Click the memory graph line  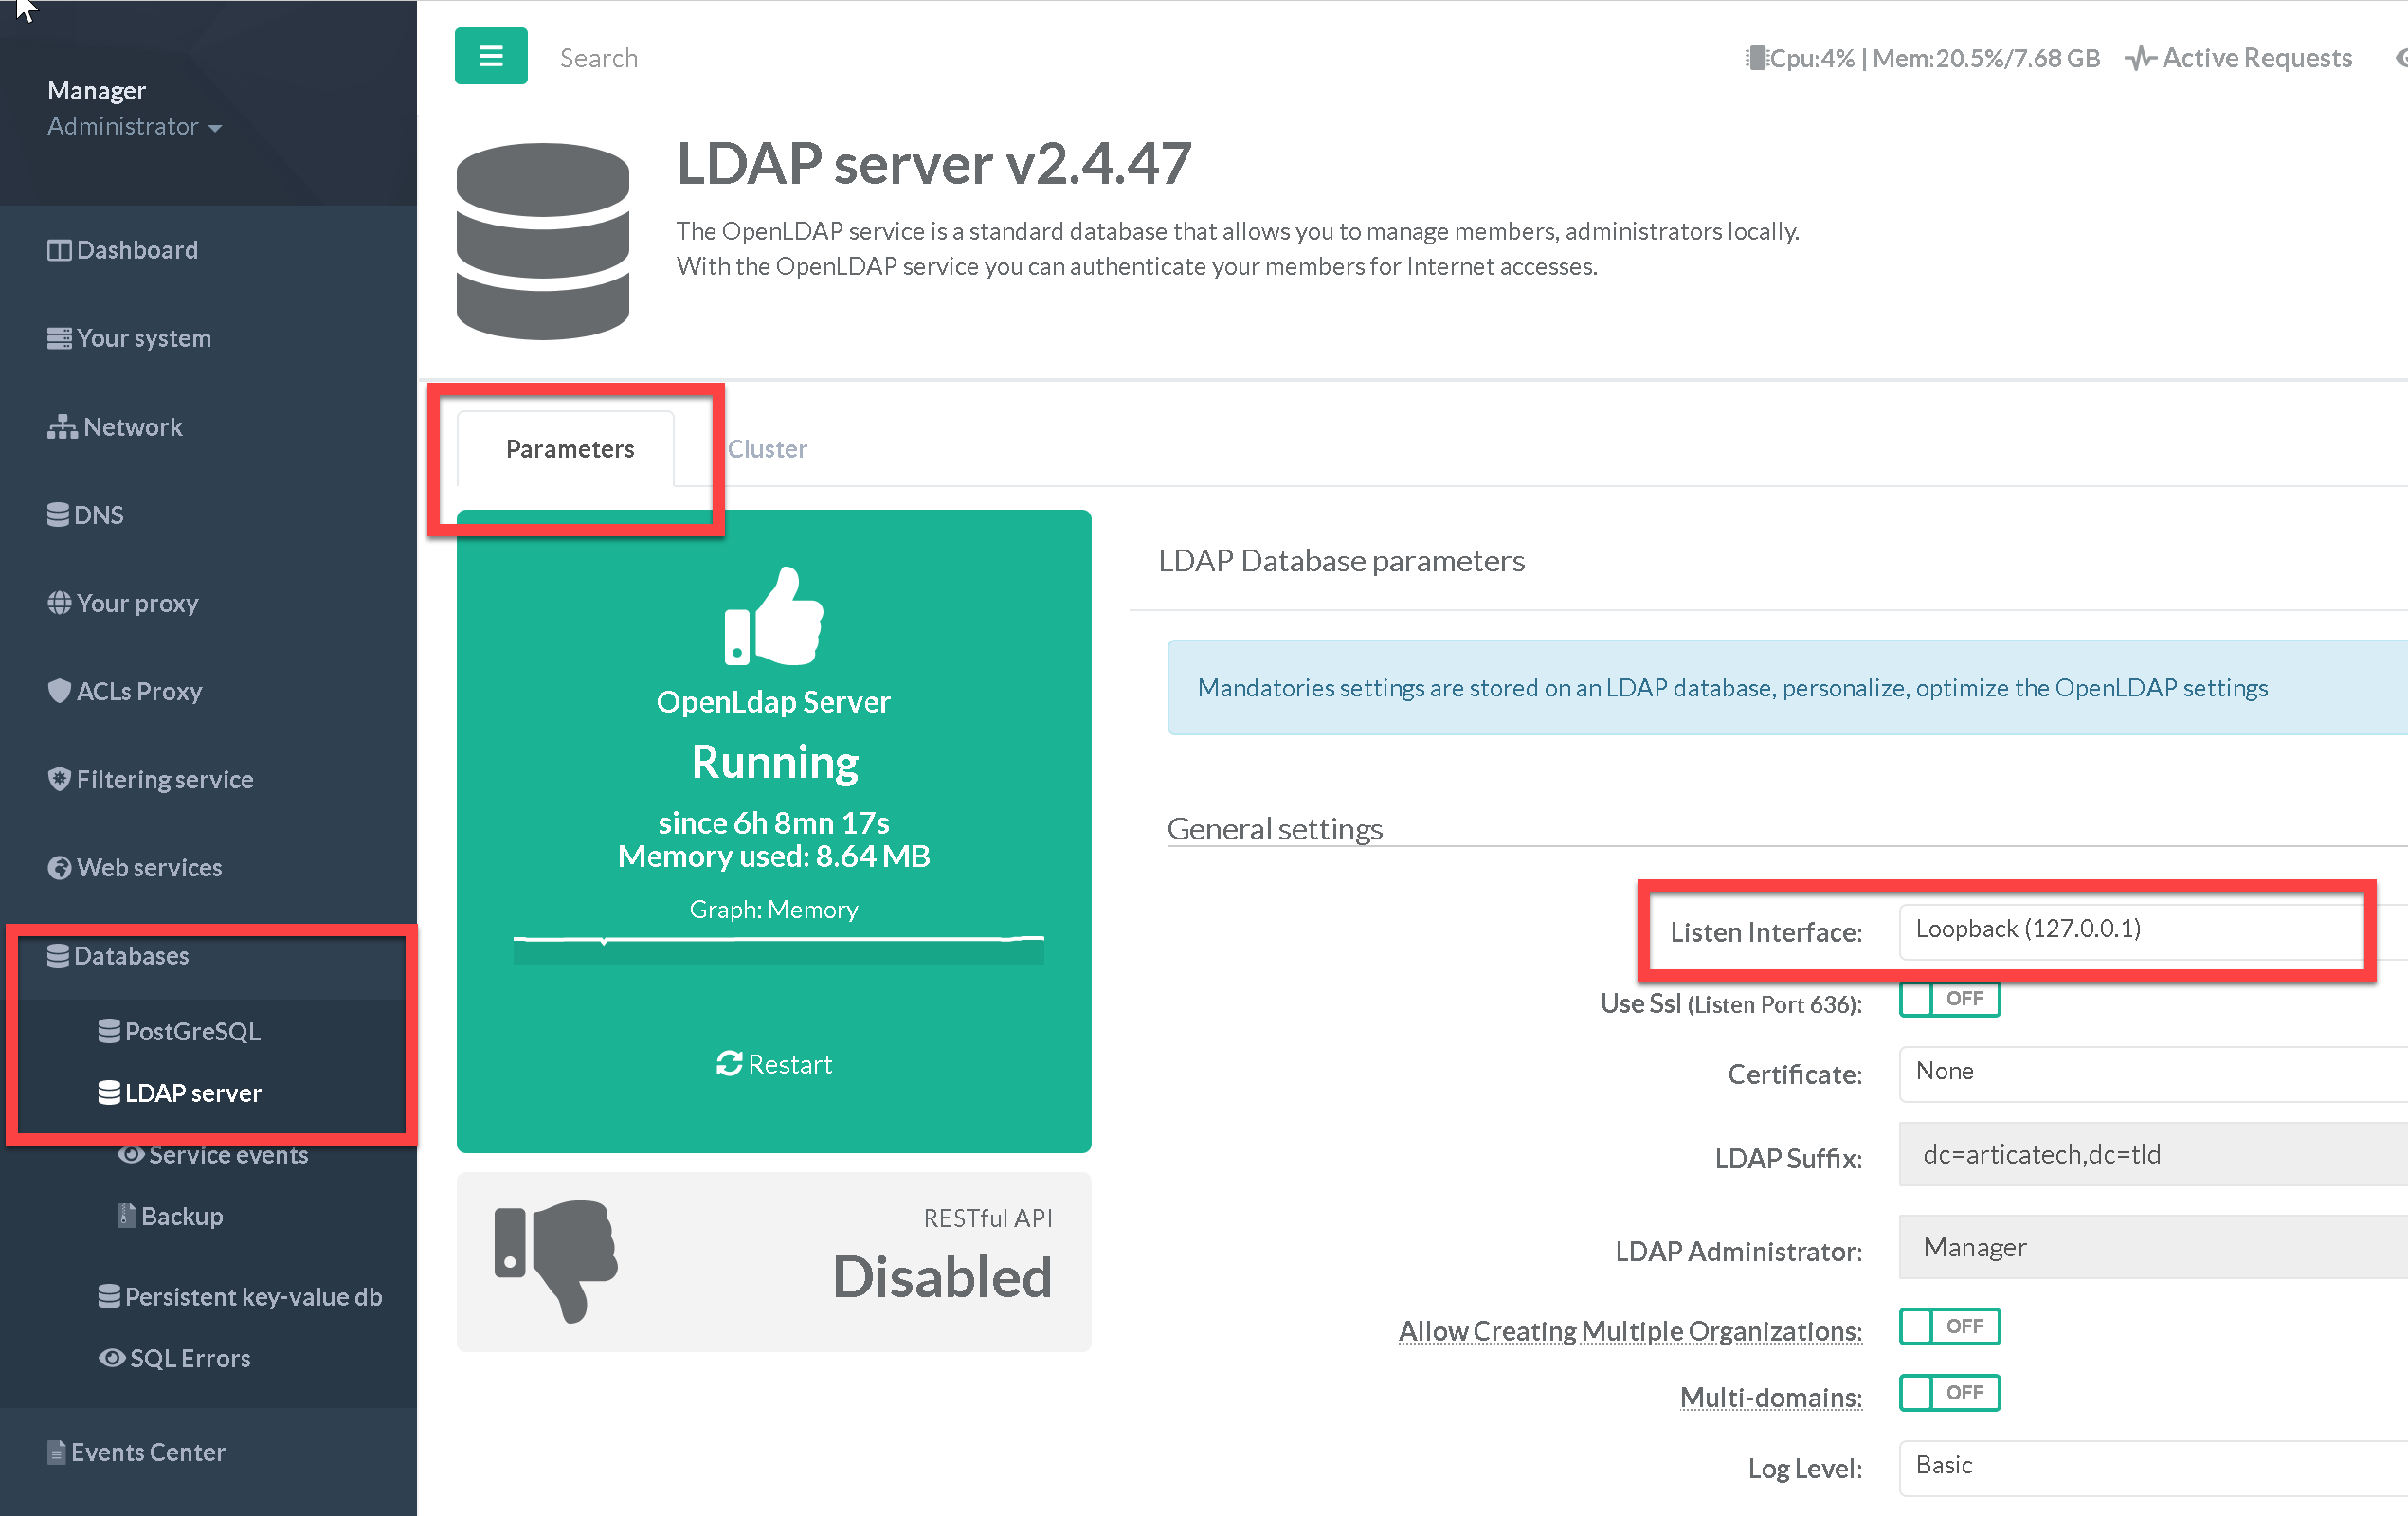(x=778, y=940)
